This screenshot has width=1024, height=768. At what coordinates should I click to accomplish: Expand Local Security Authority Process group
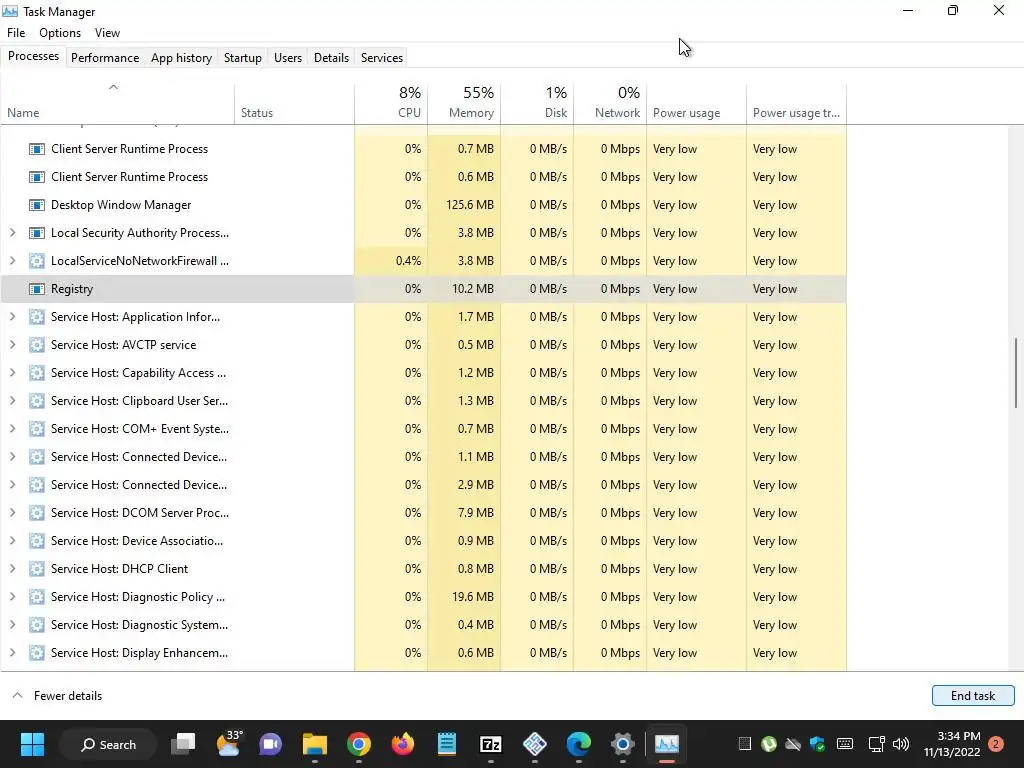[12, 233]
